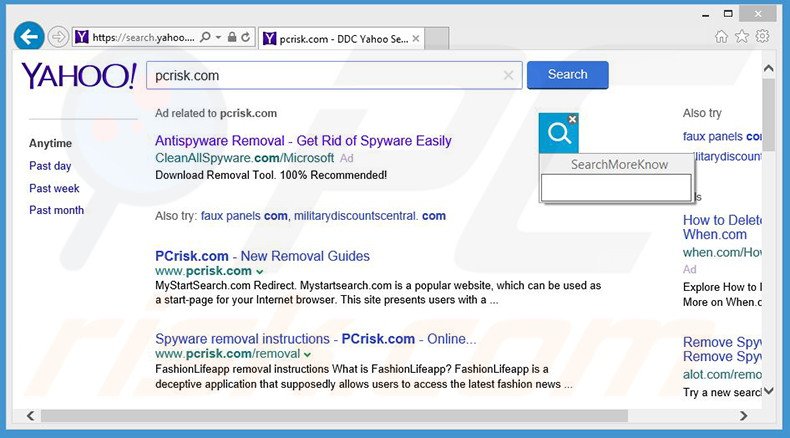Open PCrisk.com - New Removal Guides result
The height and width of the screenshot is (438, 790).
tap(262, 256)
